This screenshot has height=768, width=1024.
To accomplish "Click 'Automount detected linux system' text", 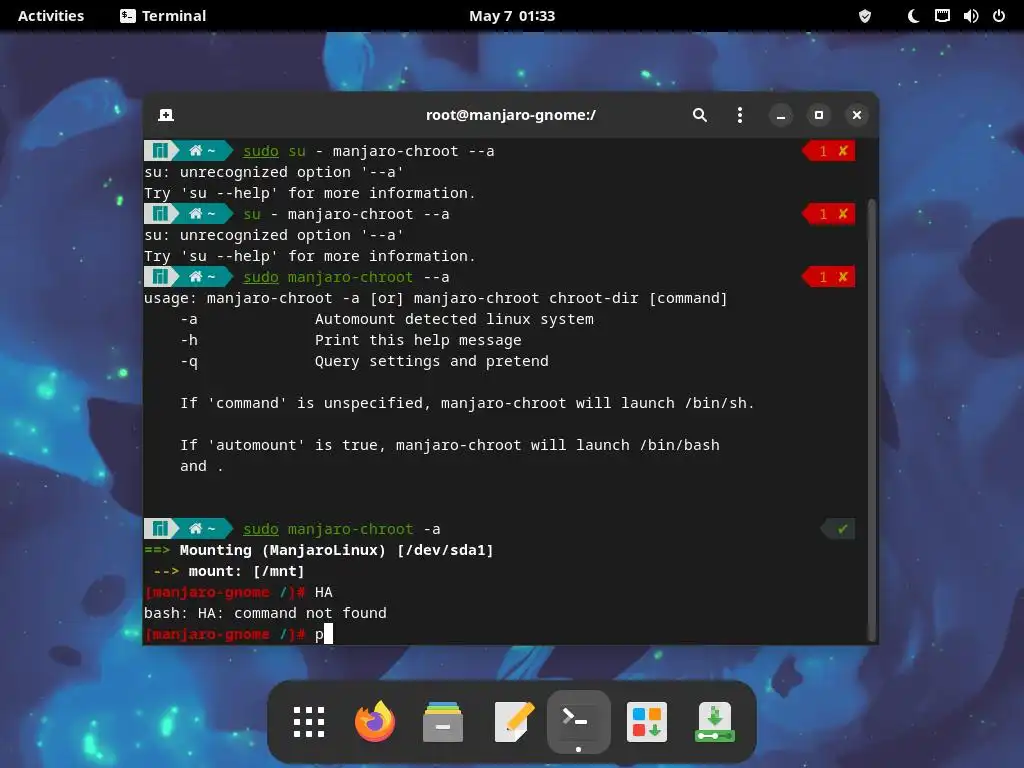I will pyautogui.click(x=455, y=319).
